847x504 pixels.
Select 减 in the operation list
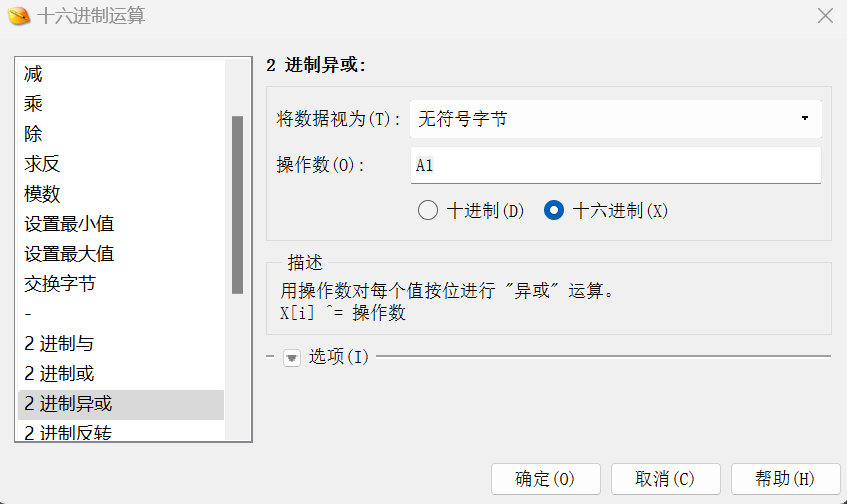point(122,74)
